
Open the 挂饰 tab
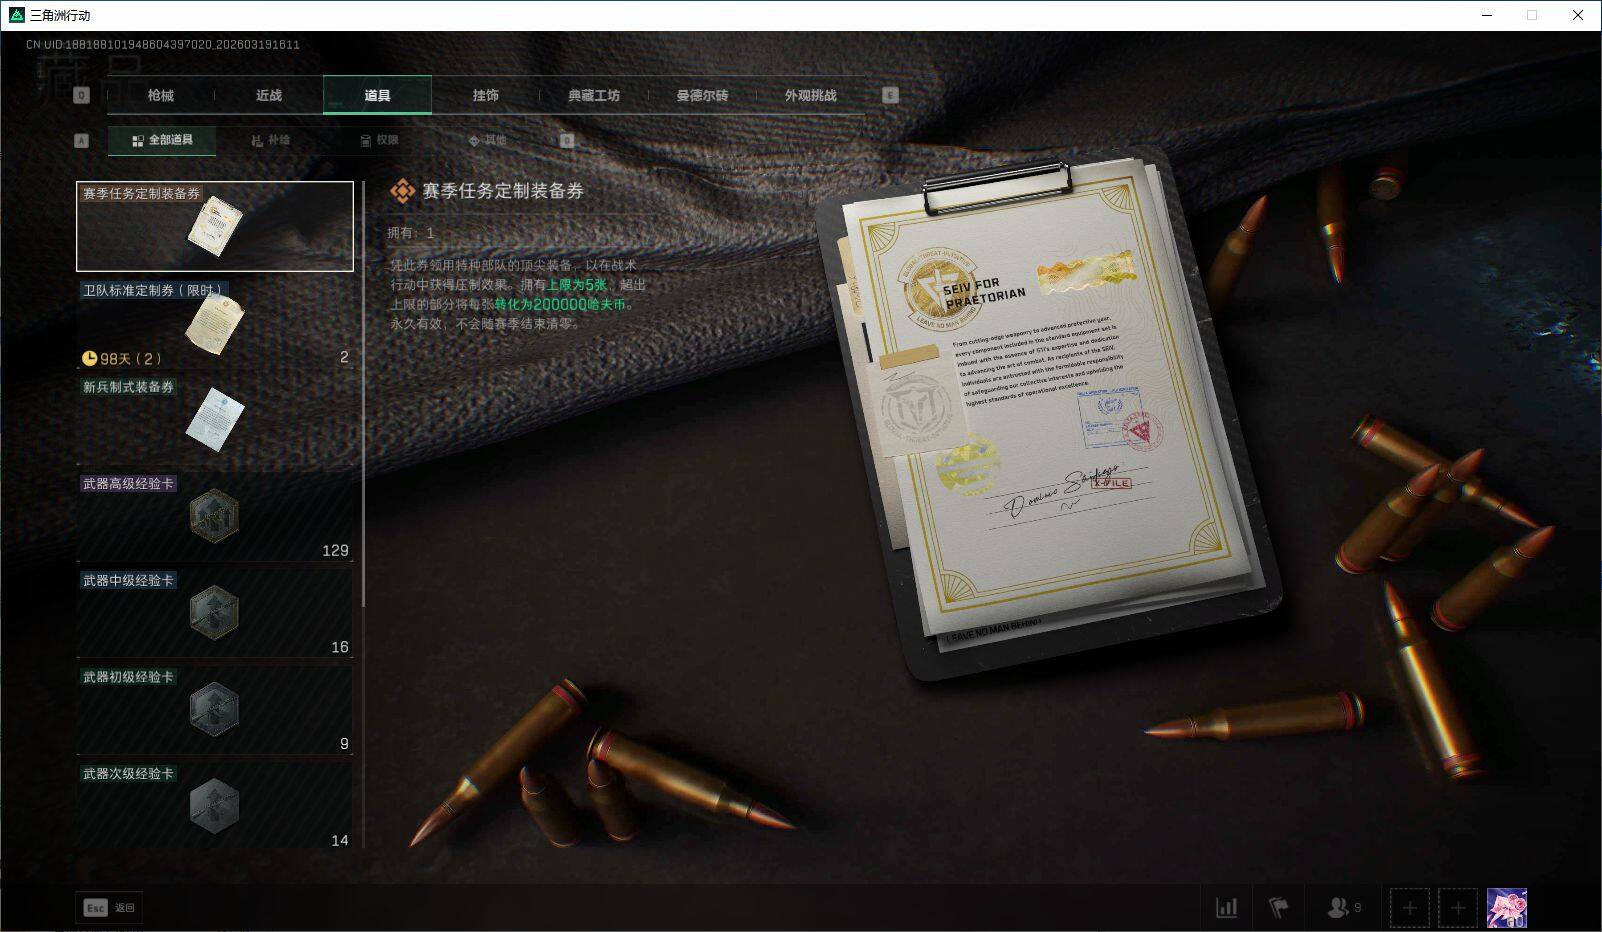point(486,95)
